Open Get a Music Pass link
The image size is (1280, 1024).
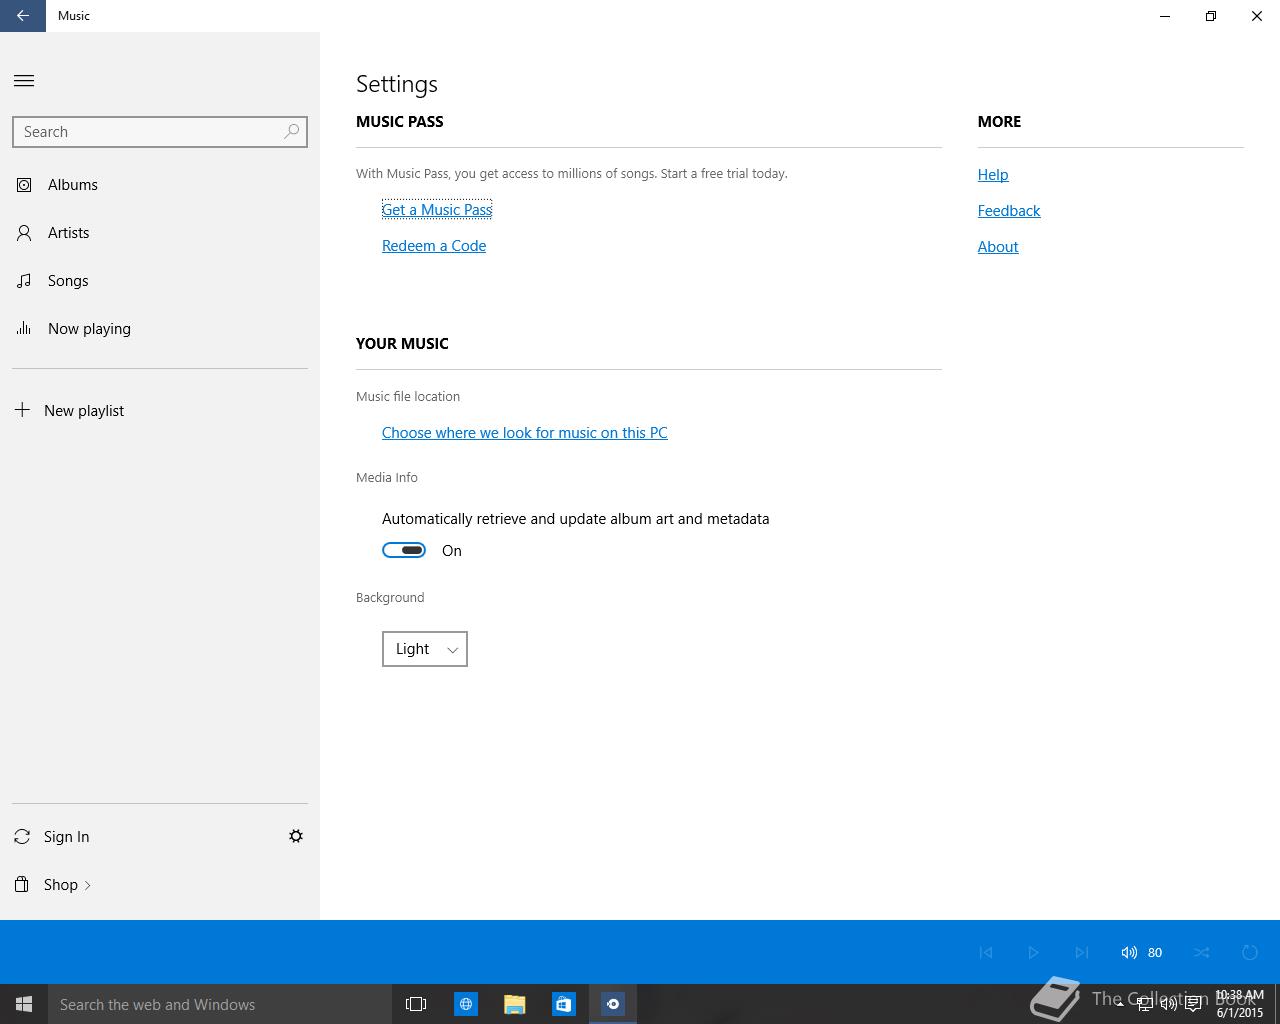[x=437, y=210]
